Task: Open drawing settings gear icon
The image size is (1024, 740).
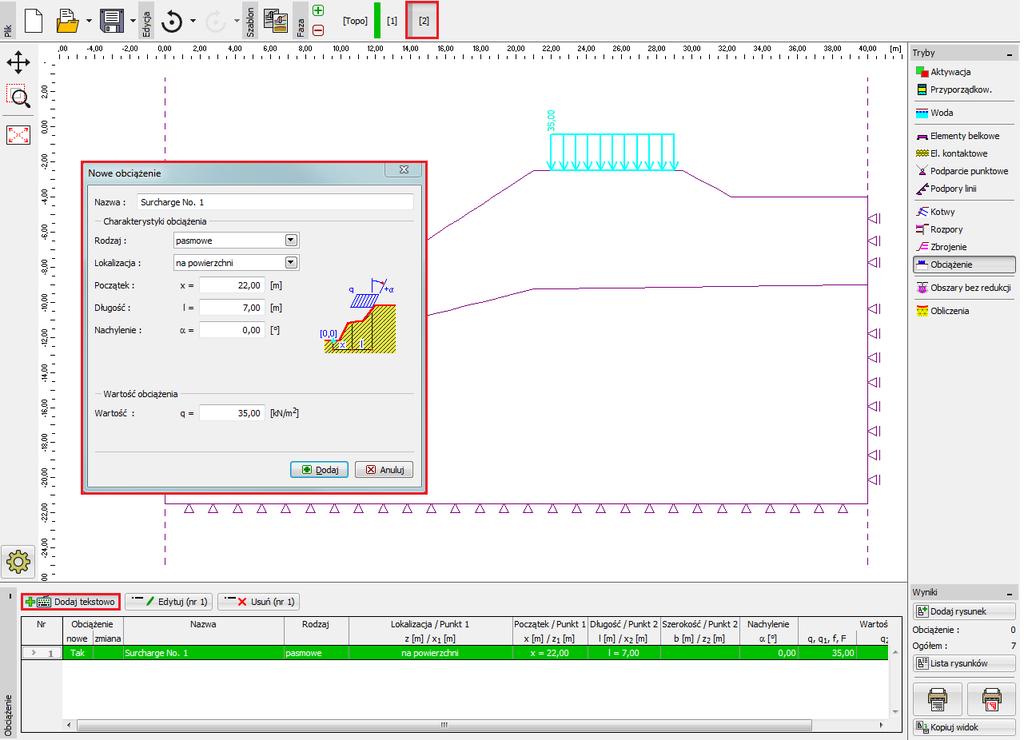Action: coord(18,562)
